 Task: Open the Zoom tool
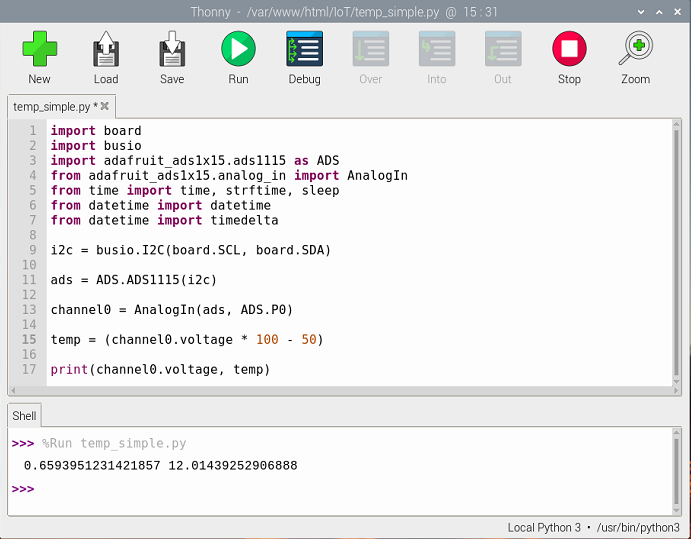click(635, 58)
